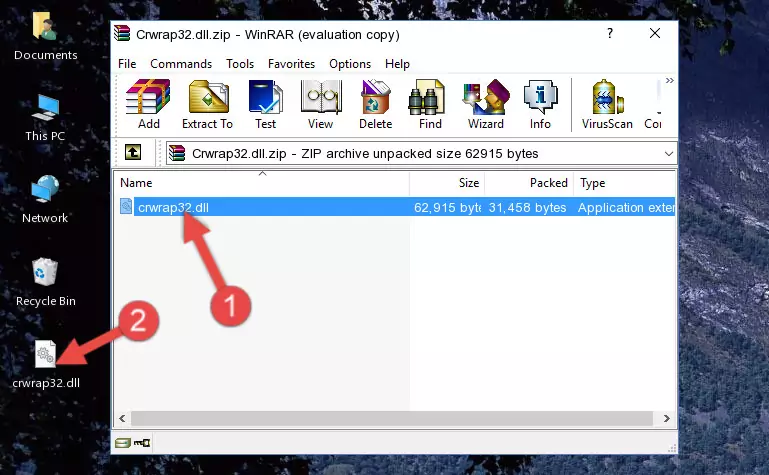Click the drive icon in status bar
769x475 pixels.
pyautogui.click(x=123, y=443)
